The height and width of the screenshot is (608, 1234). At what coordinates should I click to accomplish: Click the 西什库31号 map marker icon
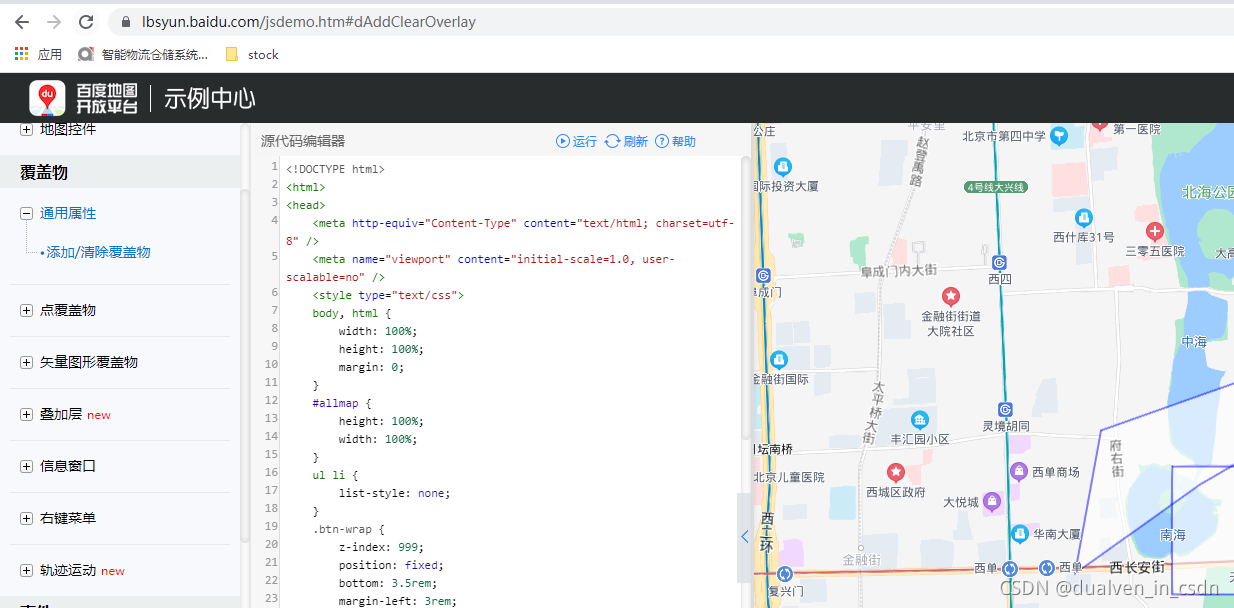point(1083,217)
